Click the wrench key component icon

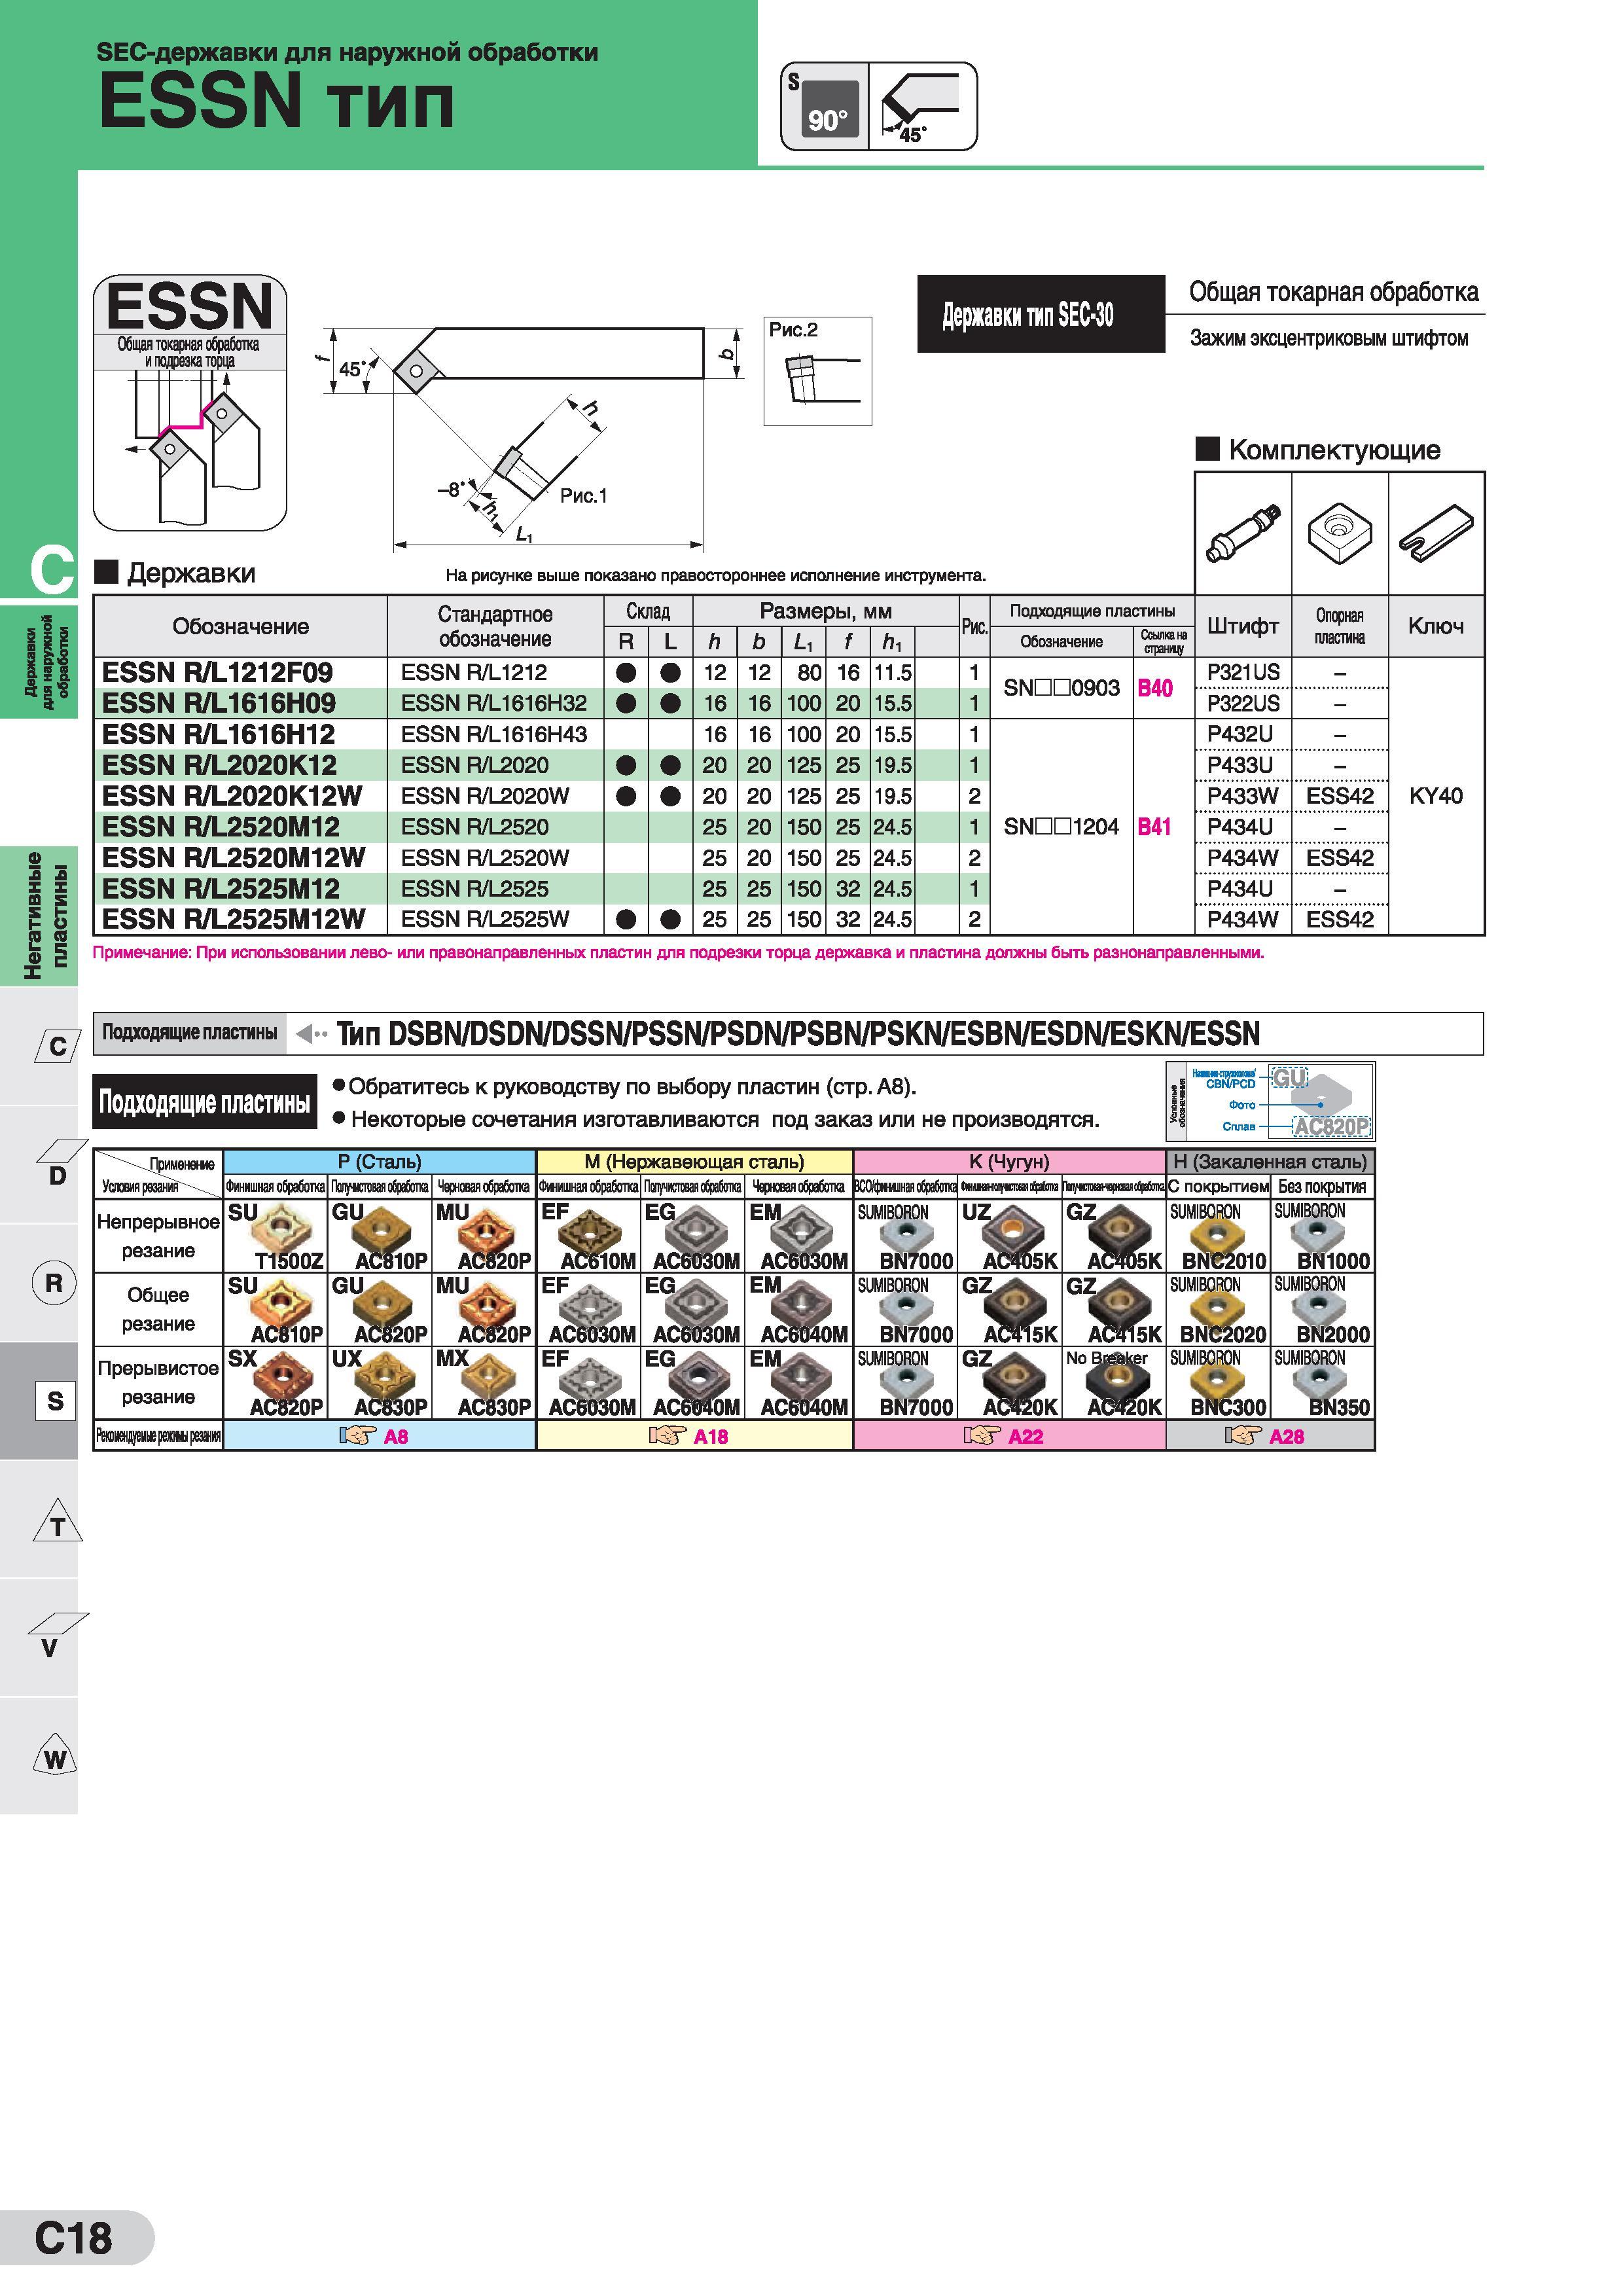1436,534
